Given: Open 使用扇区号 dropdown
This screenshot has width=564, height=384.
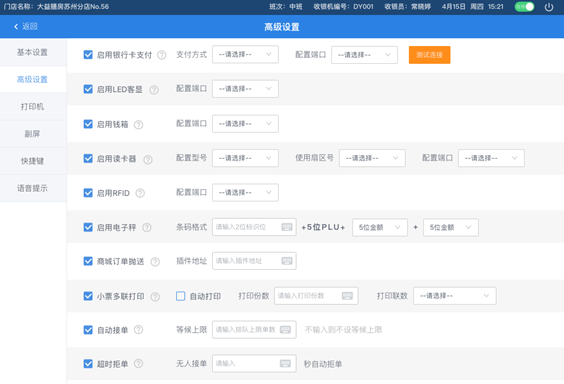Looking at the screenshot, I should (372, 158).
